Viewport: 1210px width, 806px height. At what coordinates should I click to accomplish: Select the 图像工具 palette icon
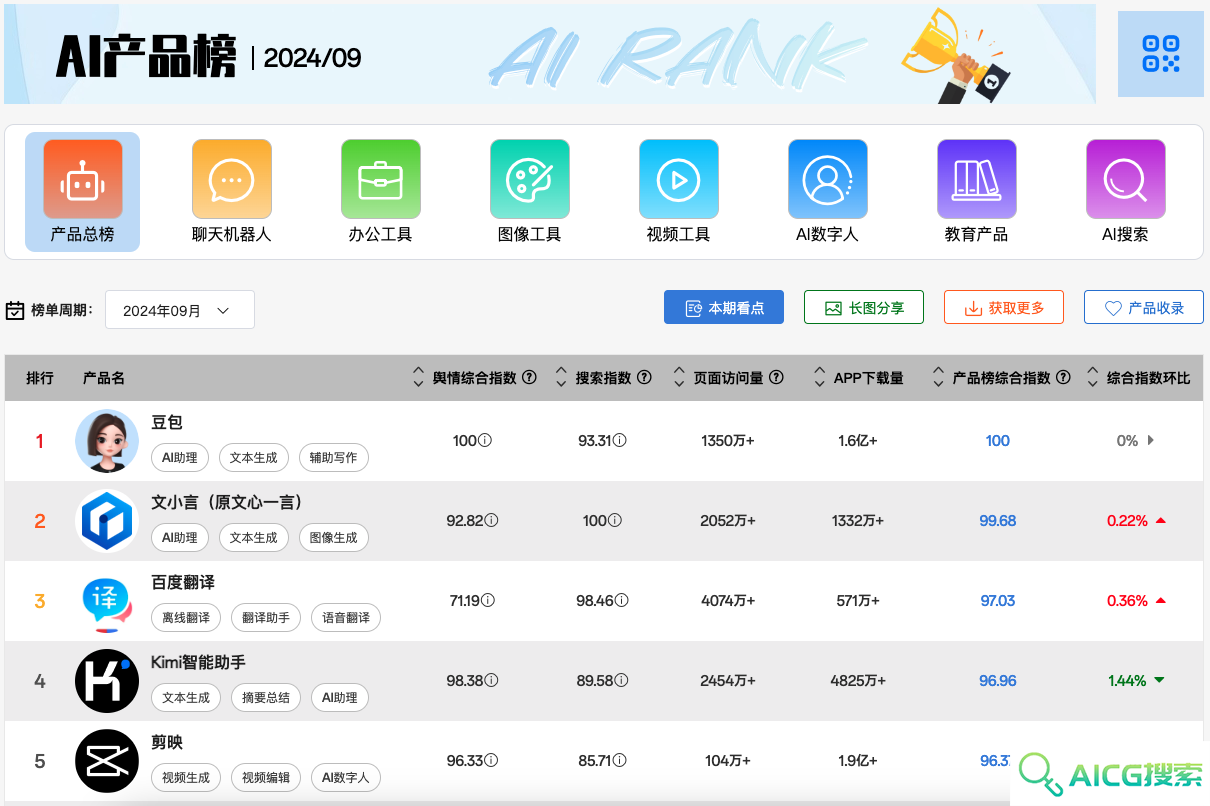tap(530, 180)
